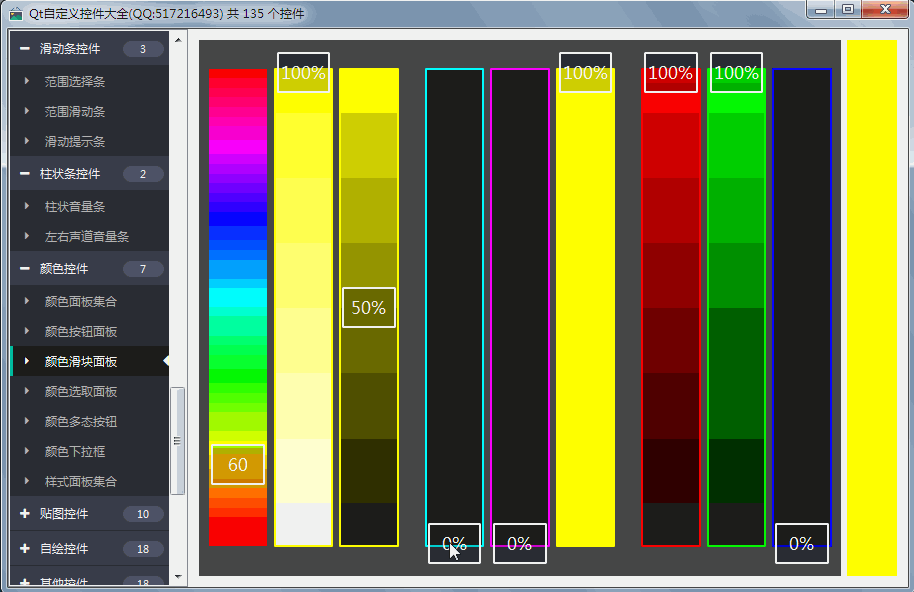
Task: Click the arrow icon beside 样式面板集合
Action: coord(28,482)
